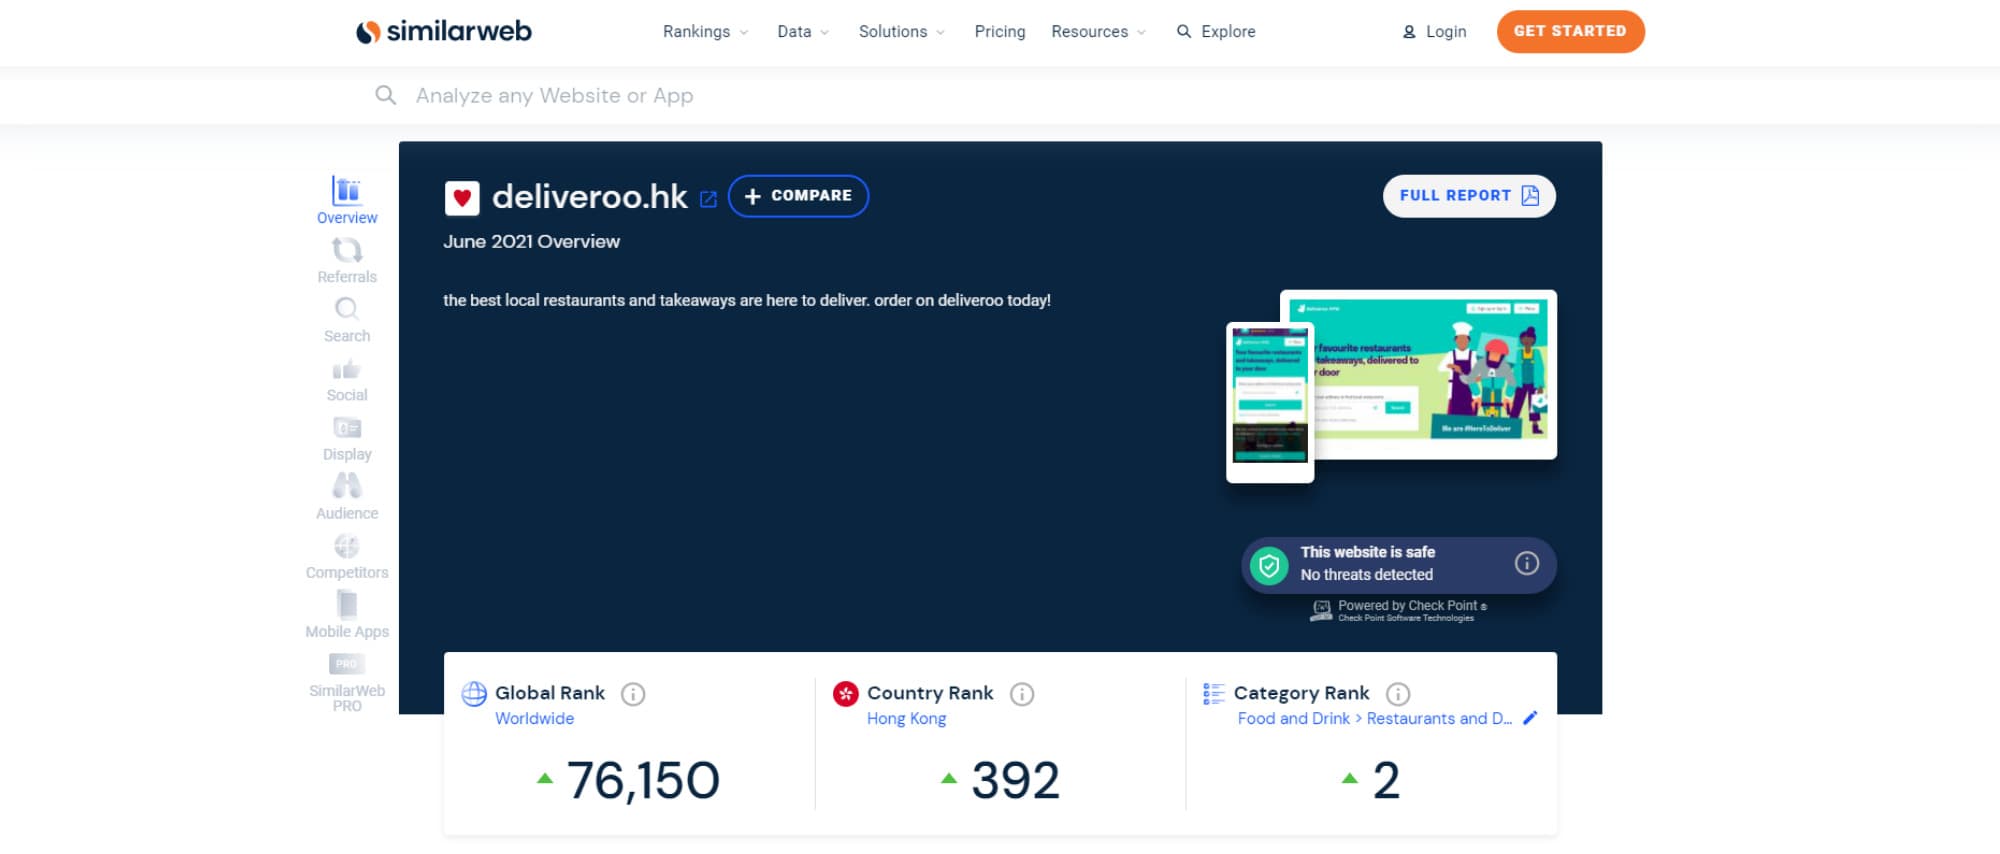Click the GET STARTED button
Viewport: 2000px width, 854px height.
pyautogui.click(x=1570, y=31)
